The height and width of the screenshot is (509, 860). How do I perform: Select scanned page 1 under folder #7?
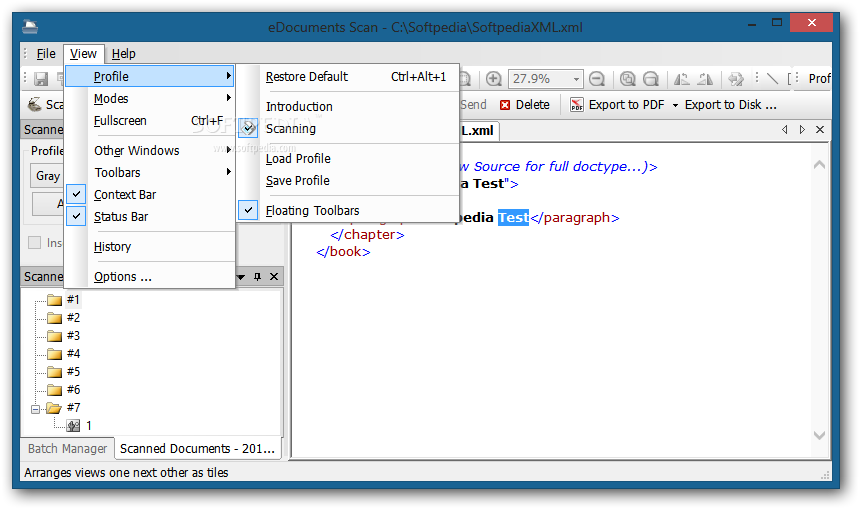click(79, 426)
